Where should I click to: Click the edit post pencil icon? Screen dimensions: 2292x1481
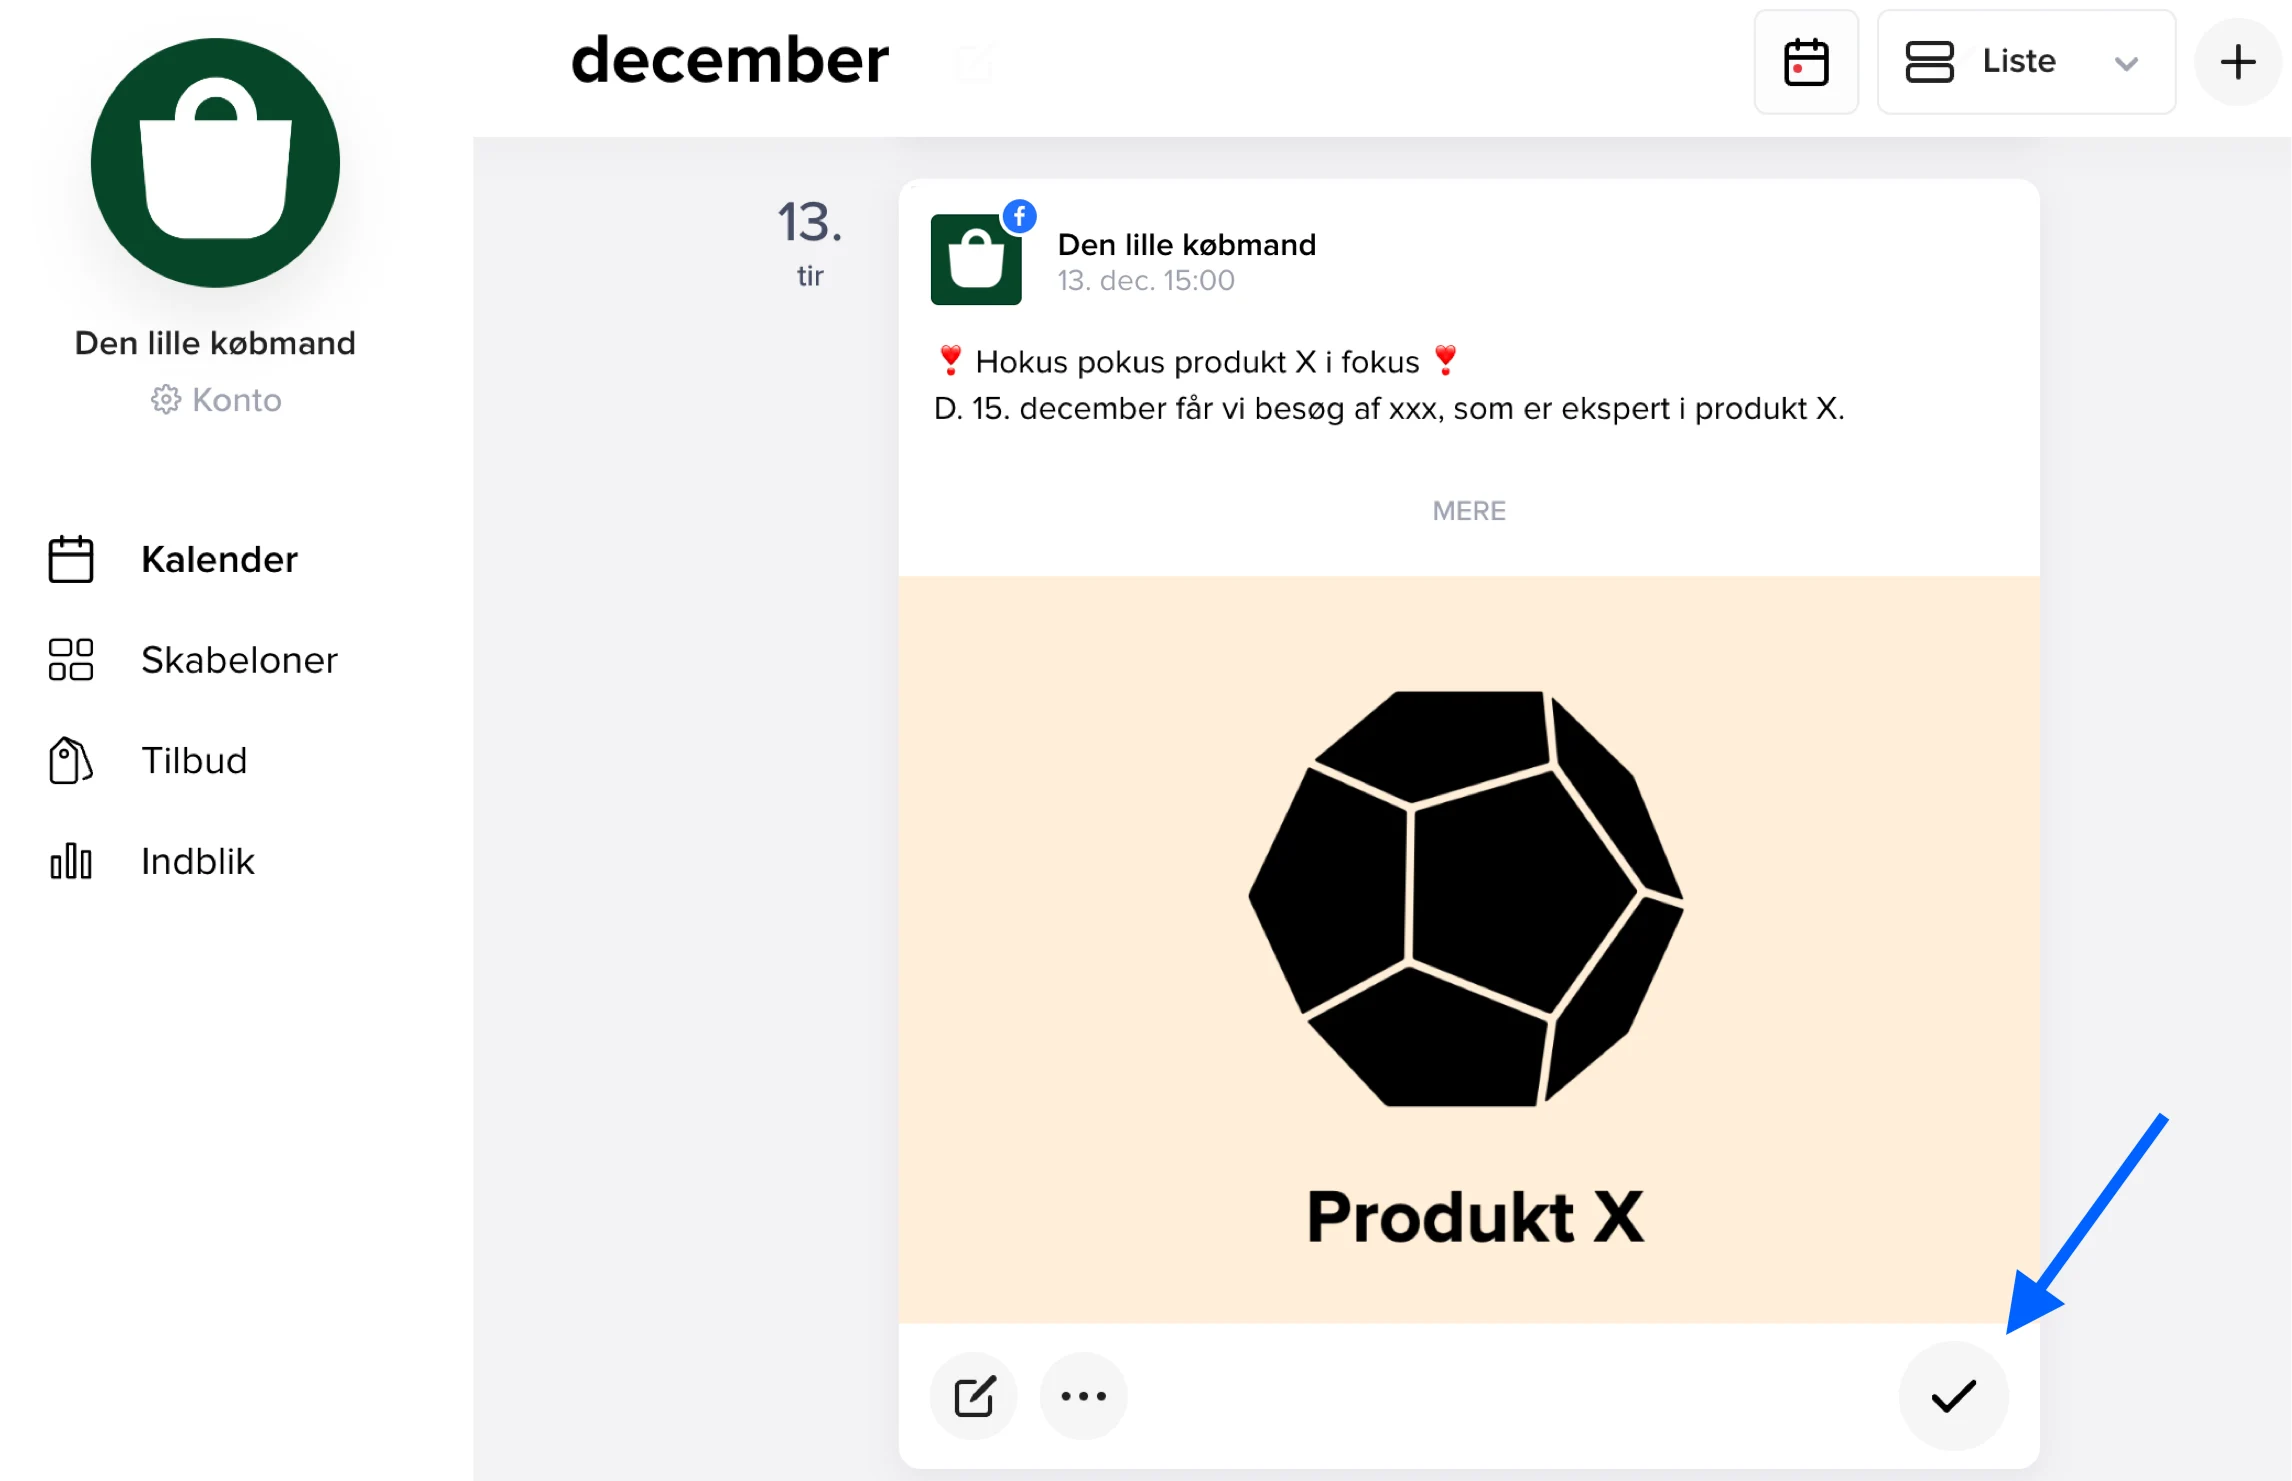974,1396
